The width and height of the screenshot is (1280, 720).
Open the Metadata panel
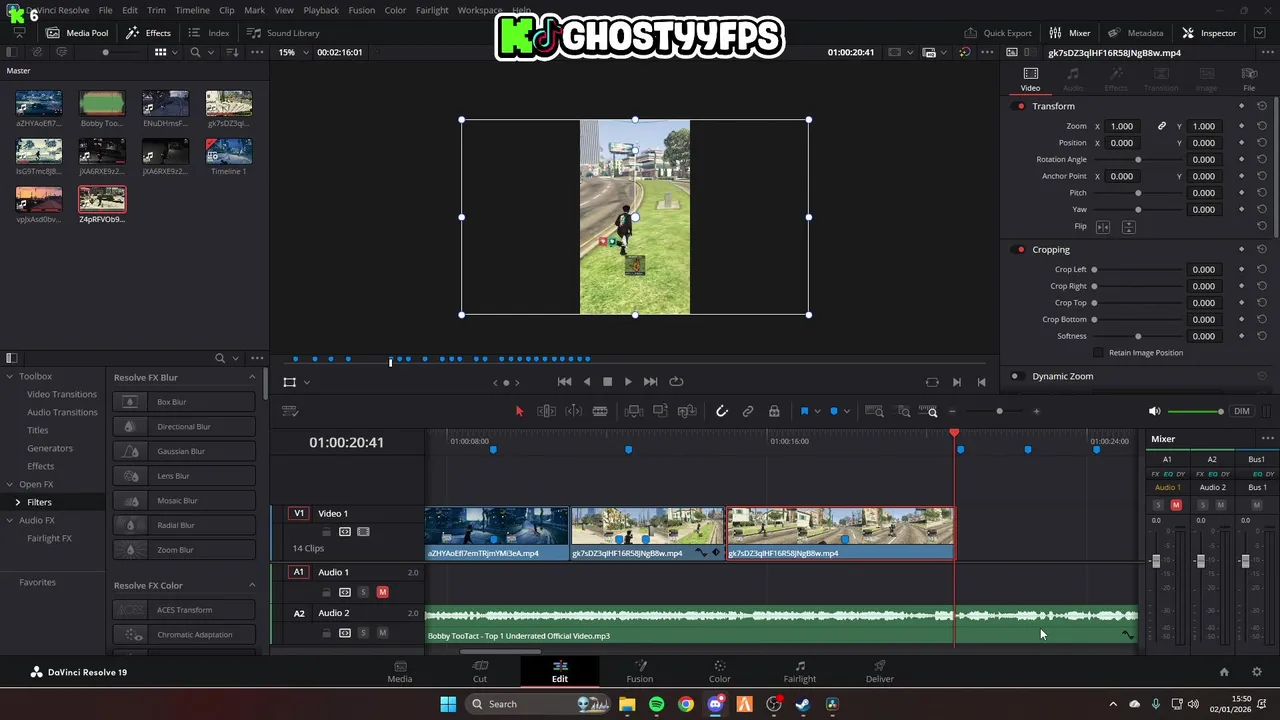point(1136,33)
